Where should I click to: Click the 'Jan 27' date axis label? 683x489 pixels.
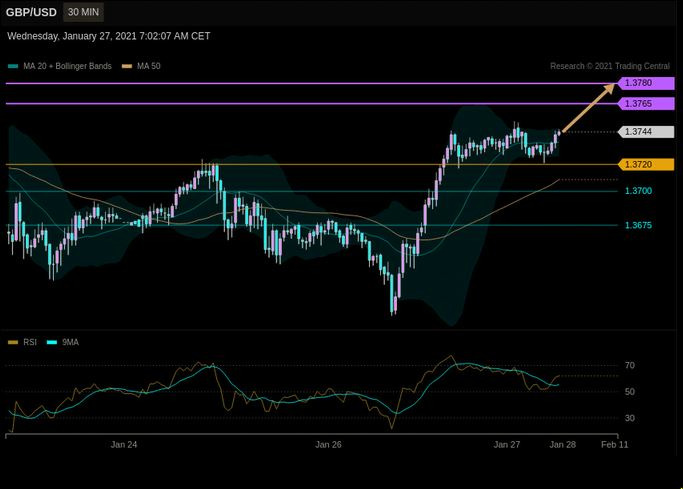coord(507,445)
